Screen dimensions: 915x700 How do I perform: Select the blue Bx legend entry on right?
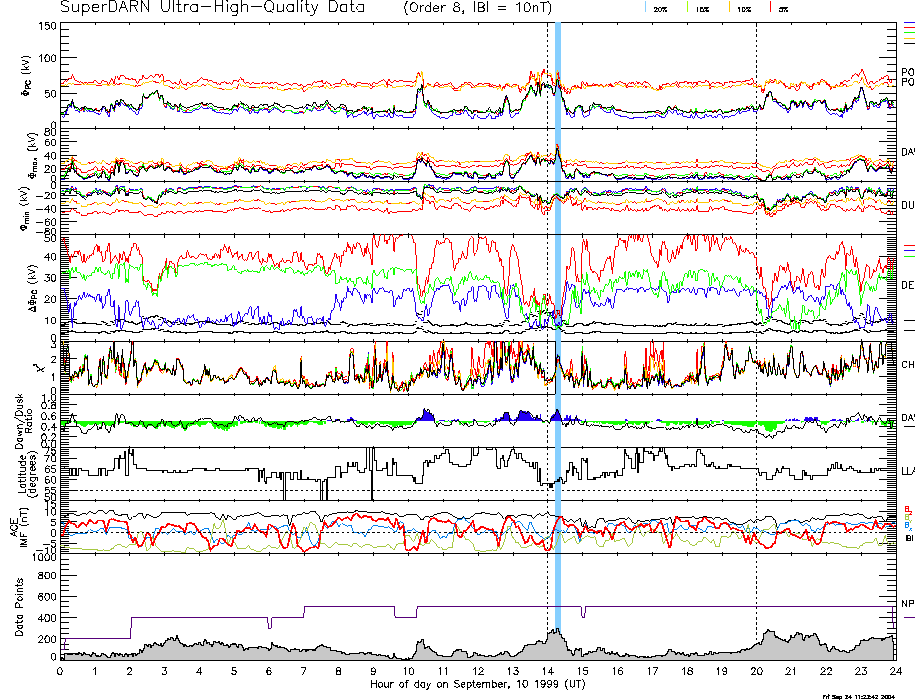click(x=907, y=525)
